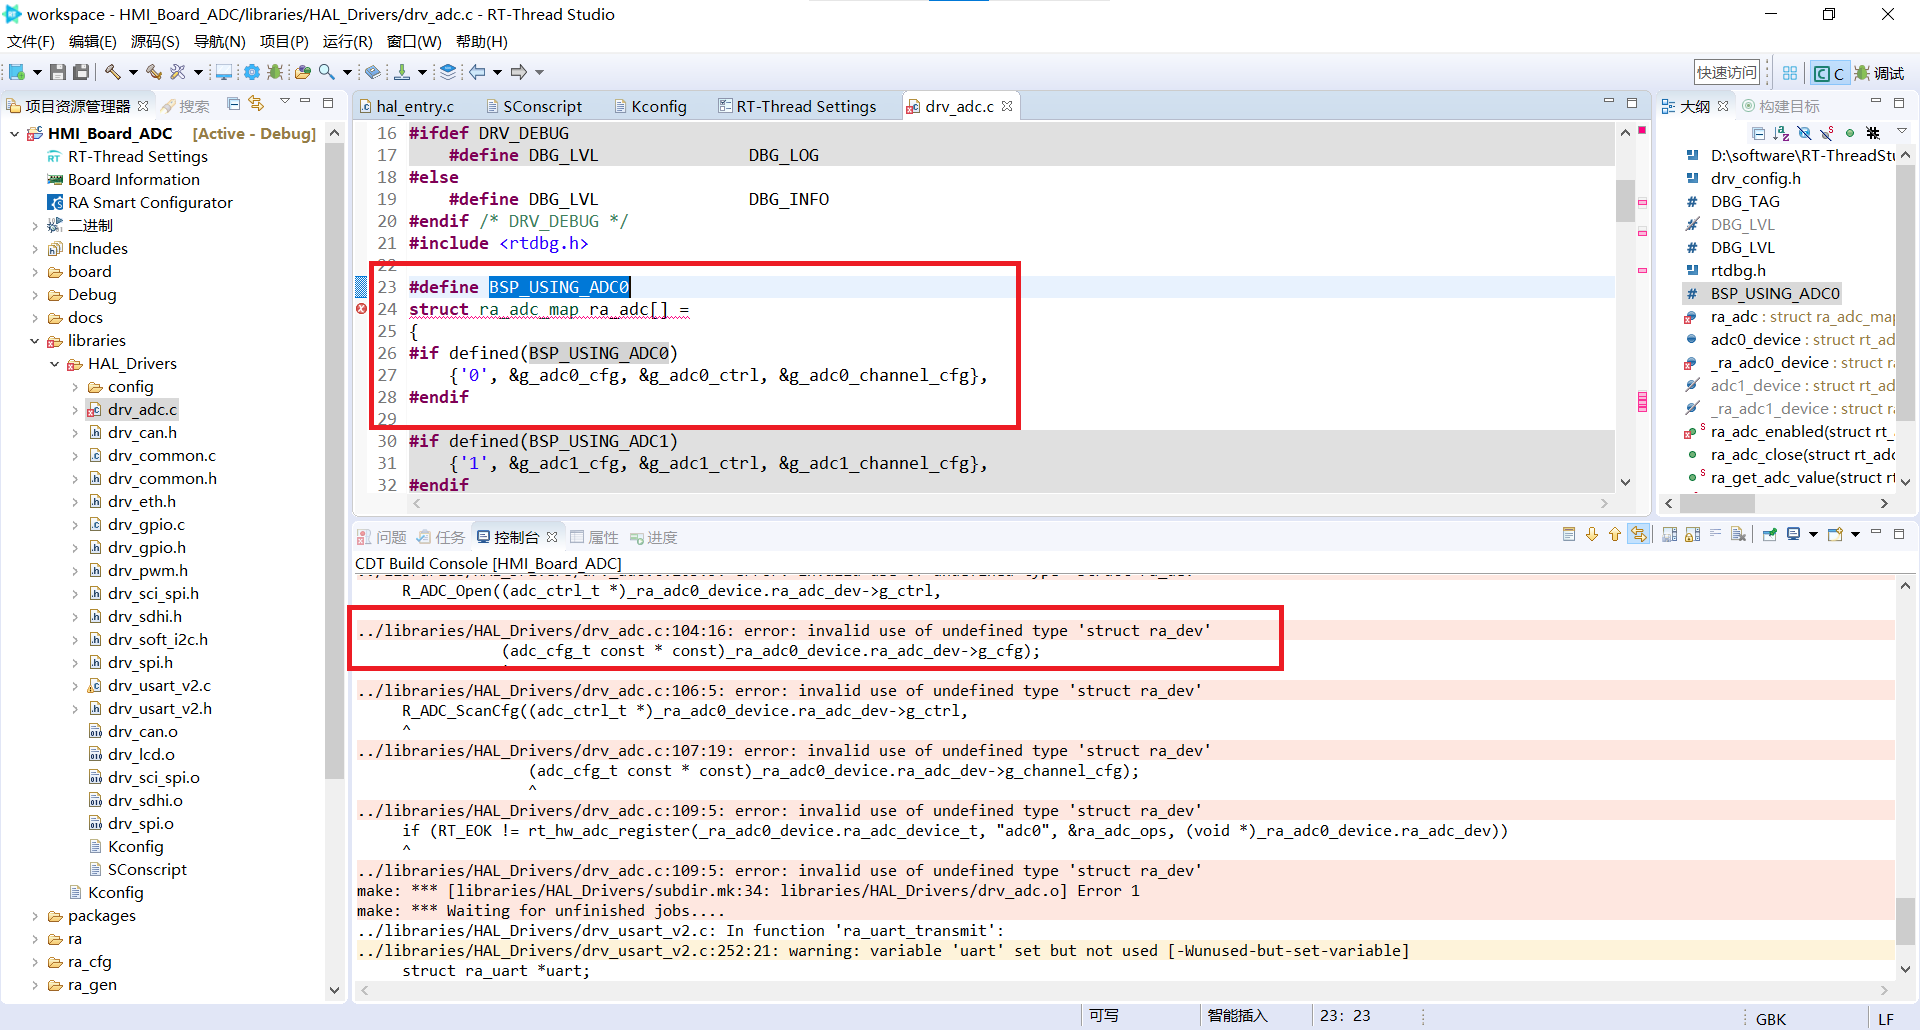The image size is (1920, 1030).
Task: Sort outline entries alphabetically
Action: pyautogui.click(x=1781, y=133)
